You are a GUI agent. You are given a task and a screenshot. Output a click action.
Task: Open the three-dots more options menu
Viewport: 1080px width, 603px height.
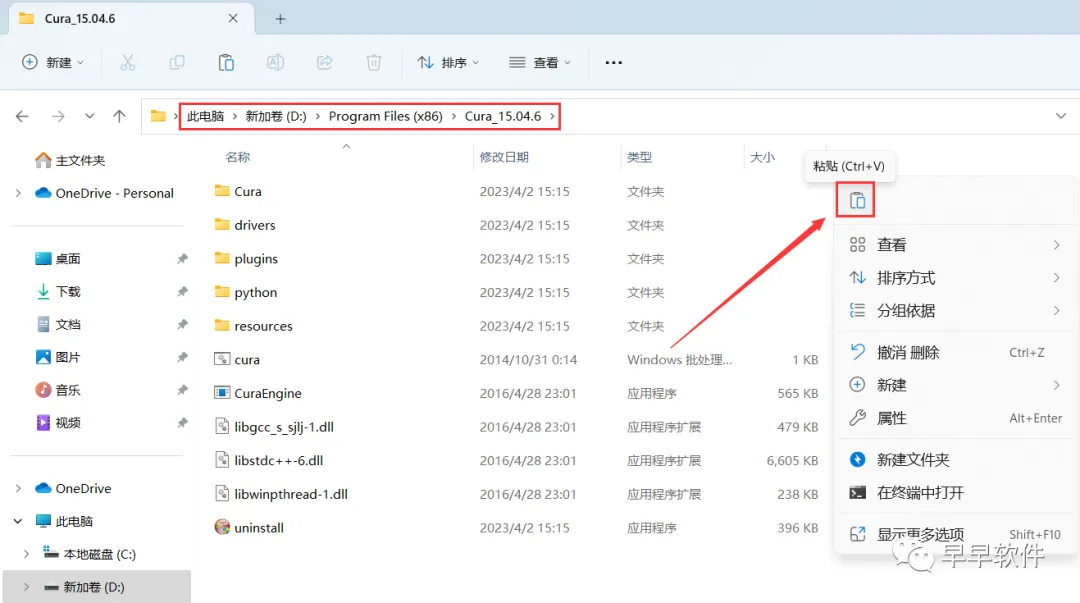pyautogui.click(x=614, y=63)
